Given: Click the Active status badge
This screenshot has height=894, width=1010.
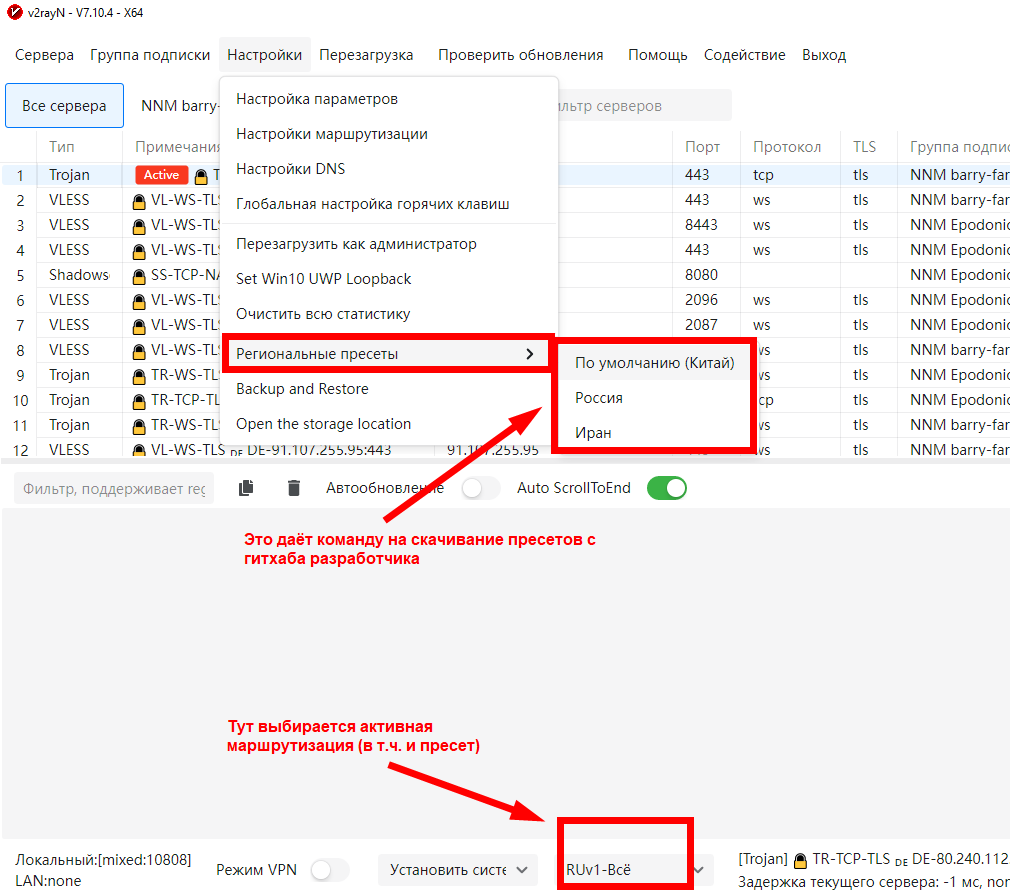Looking at the screenshot, I should click(162, 175).
